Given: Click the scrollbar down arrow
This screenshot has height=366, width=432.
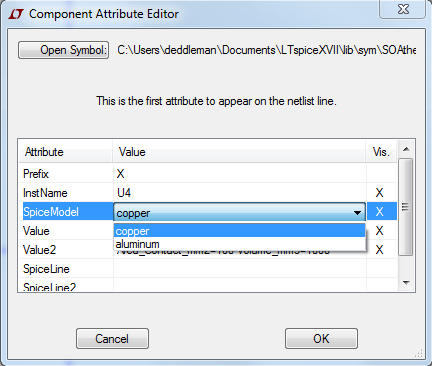Looking at the screenshot, I should (x=406, y=283).
